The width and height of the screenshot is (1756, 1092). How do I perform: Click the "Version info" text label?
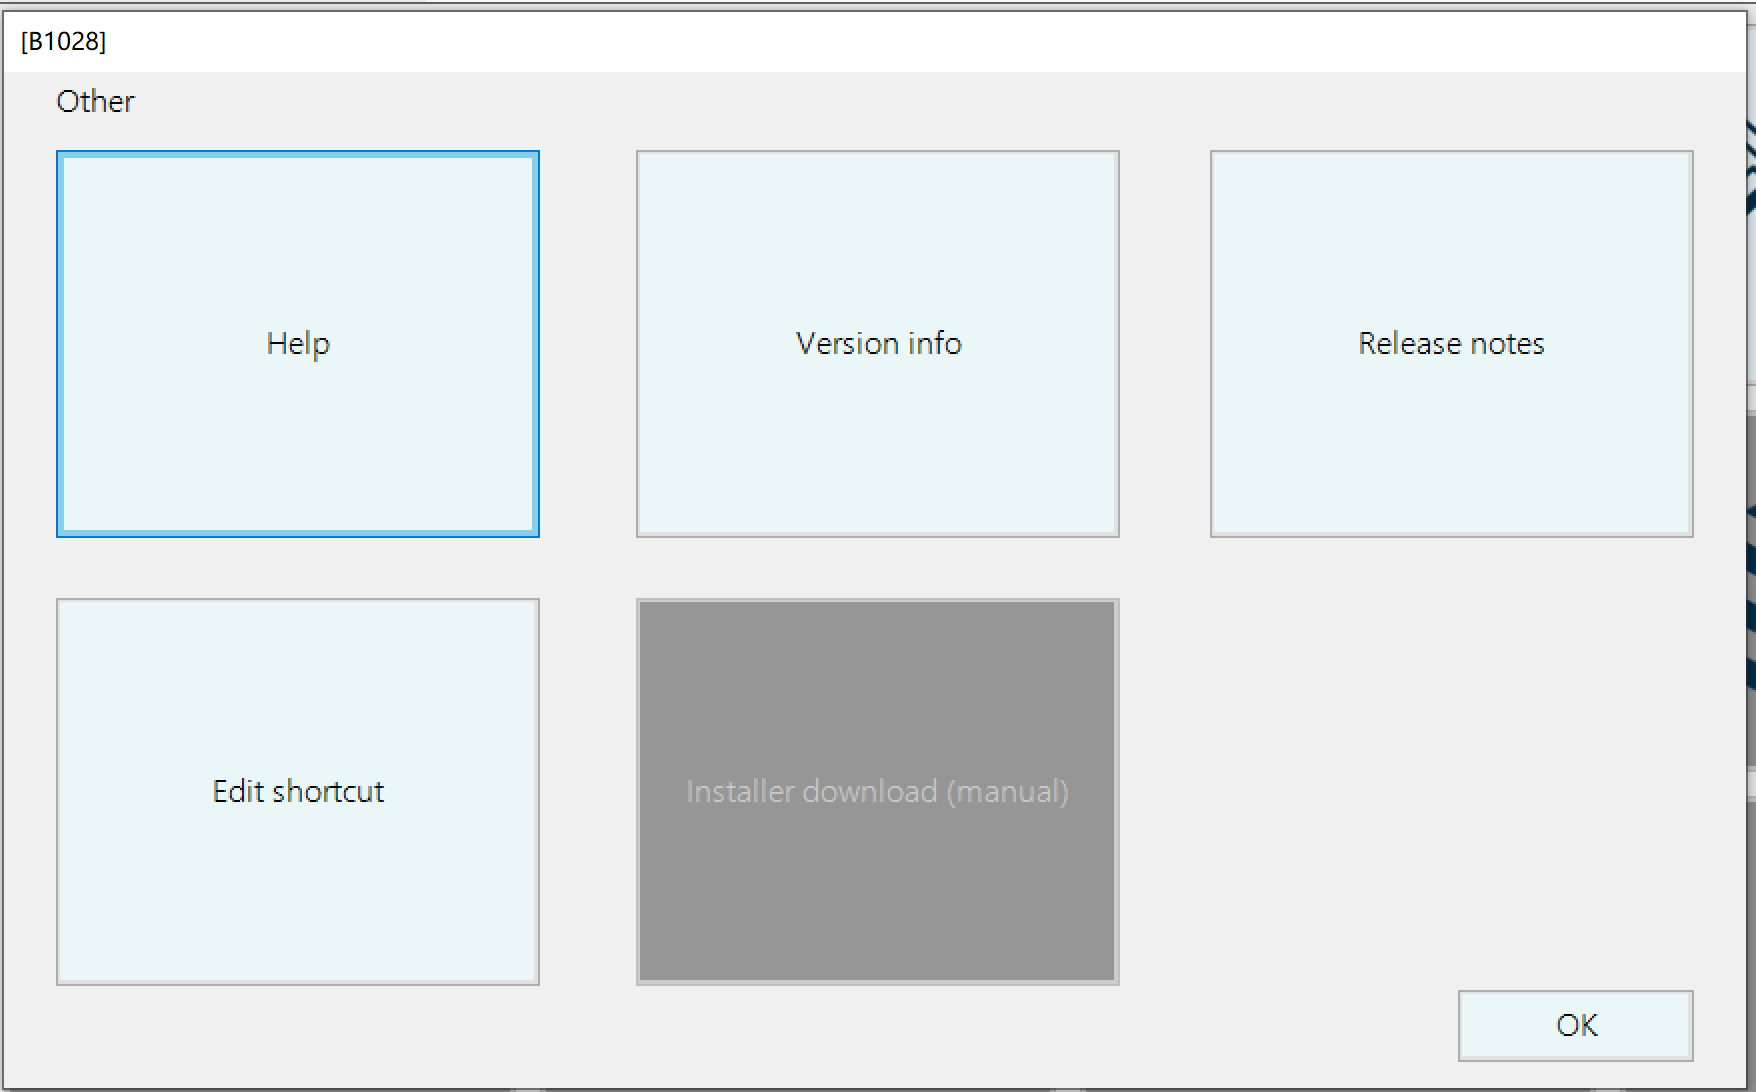click(x=878, y=343)
